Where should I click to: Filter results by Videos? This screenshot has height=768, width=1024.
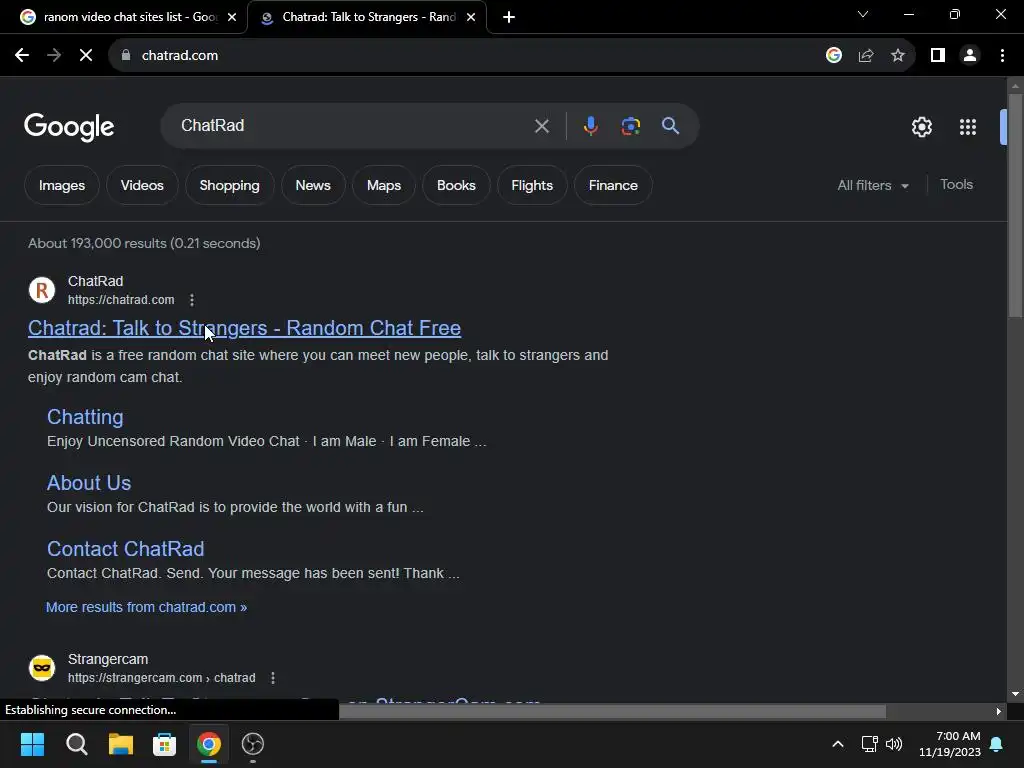click(142, 185)
